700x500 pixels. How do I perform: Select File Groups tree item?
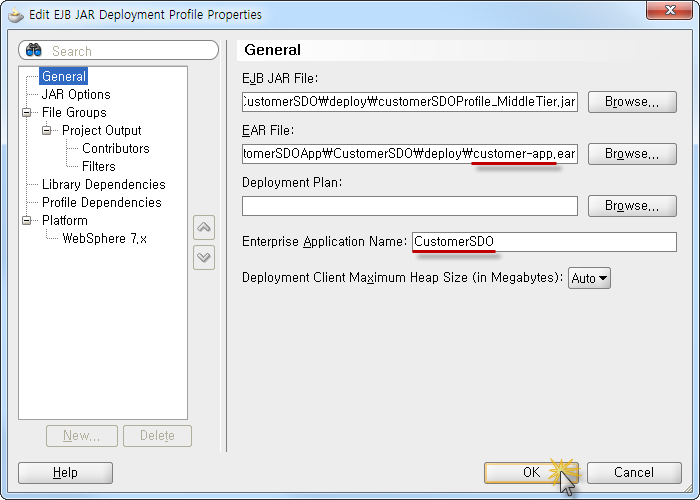point(74,112)
